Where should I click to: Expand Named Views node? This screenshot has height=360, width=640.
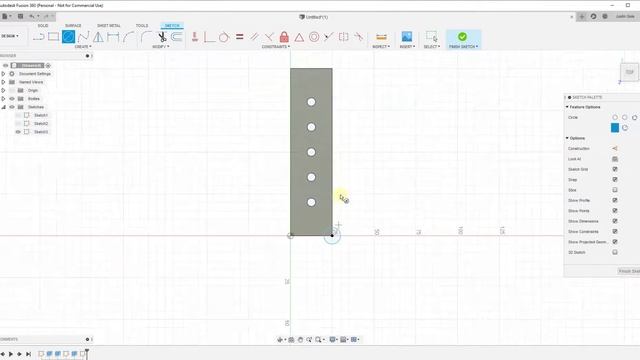tap(4, 82)
